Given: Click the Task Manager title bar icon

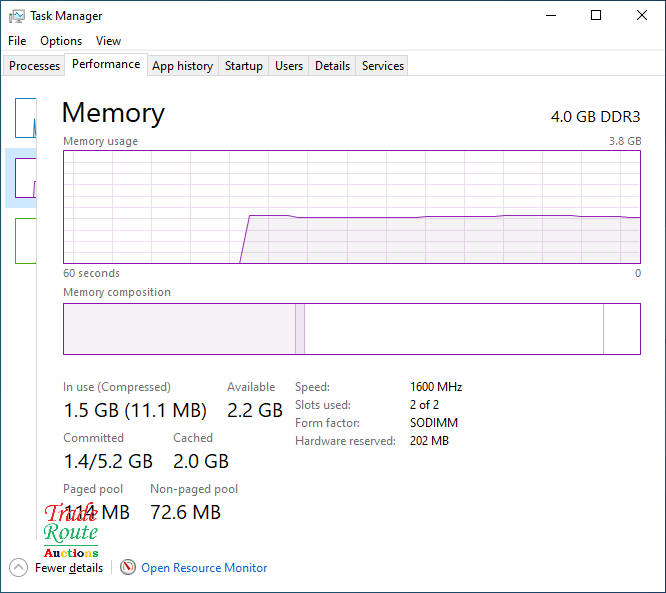Looking at the screenshot, I should tap(16, 16).
